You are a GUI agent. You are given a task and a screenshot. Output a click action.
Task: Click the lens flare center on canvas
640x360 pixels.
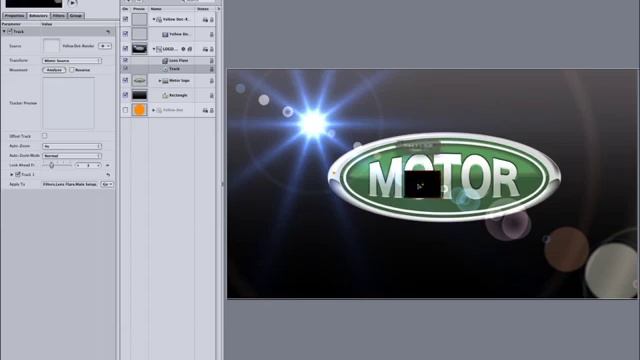313,123
